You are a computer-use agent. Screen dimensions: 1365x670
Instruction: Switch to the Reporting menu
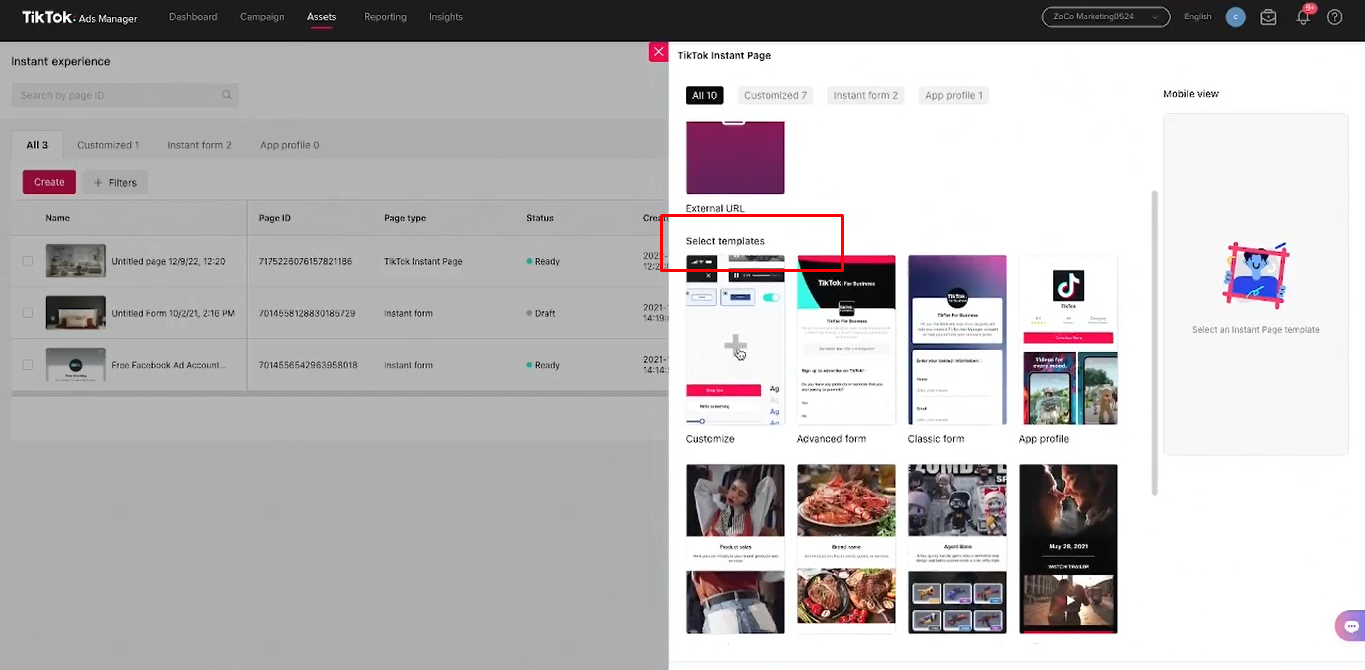coord(385,17)
